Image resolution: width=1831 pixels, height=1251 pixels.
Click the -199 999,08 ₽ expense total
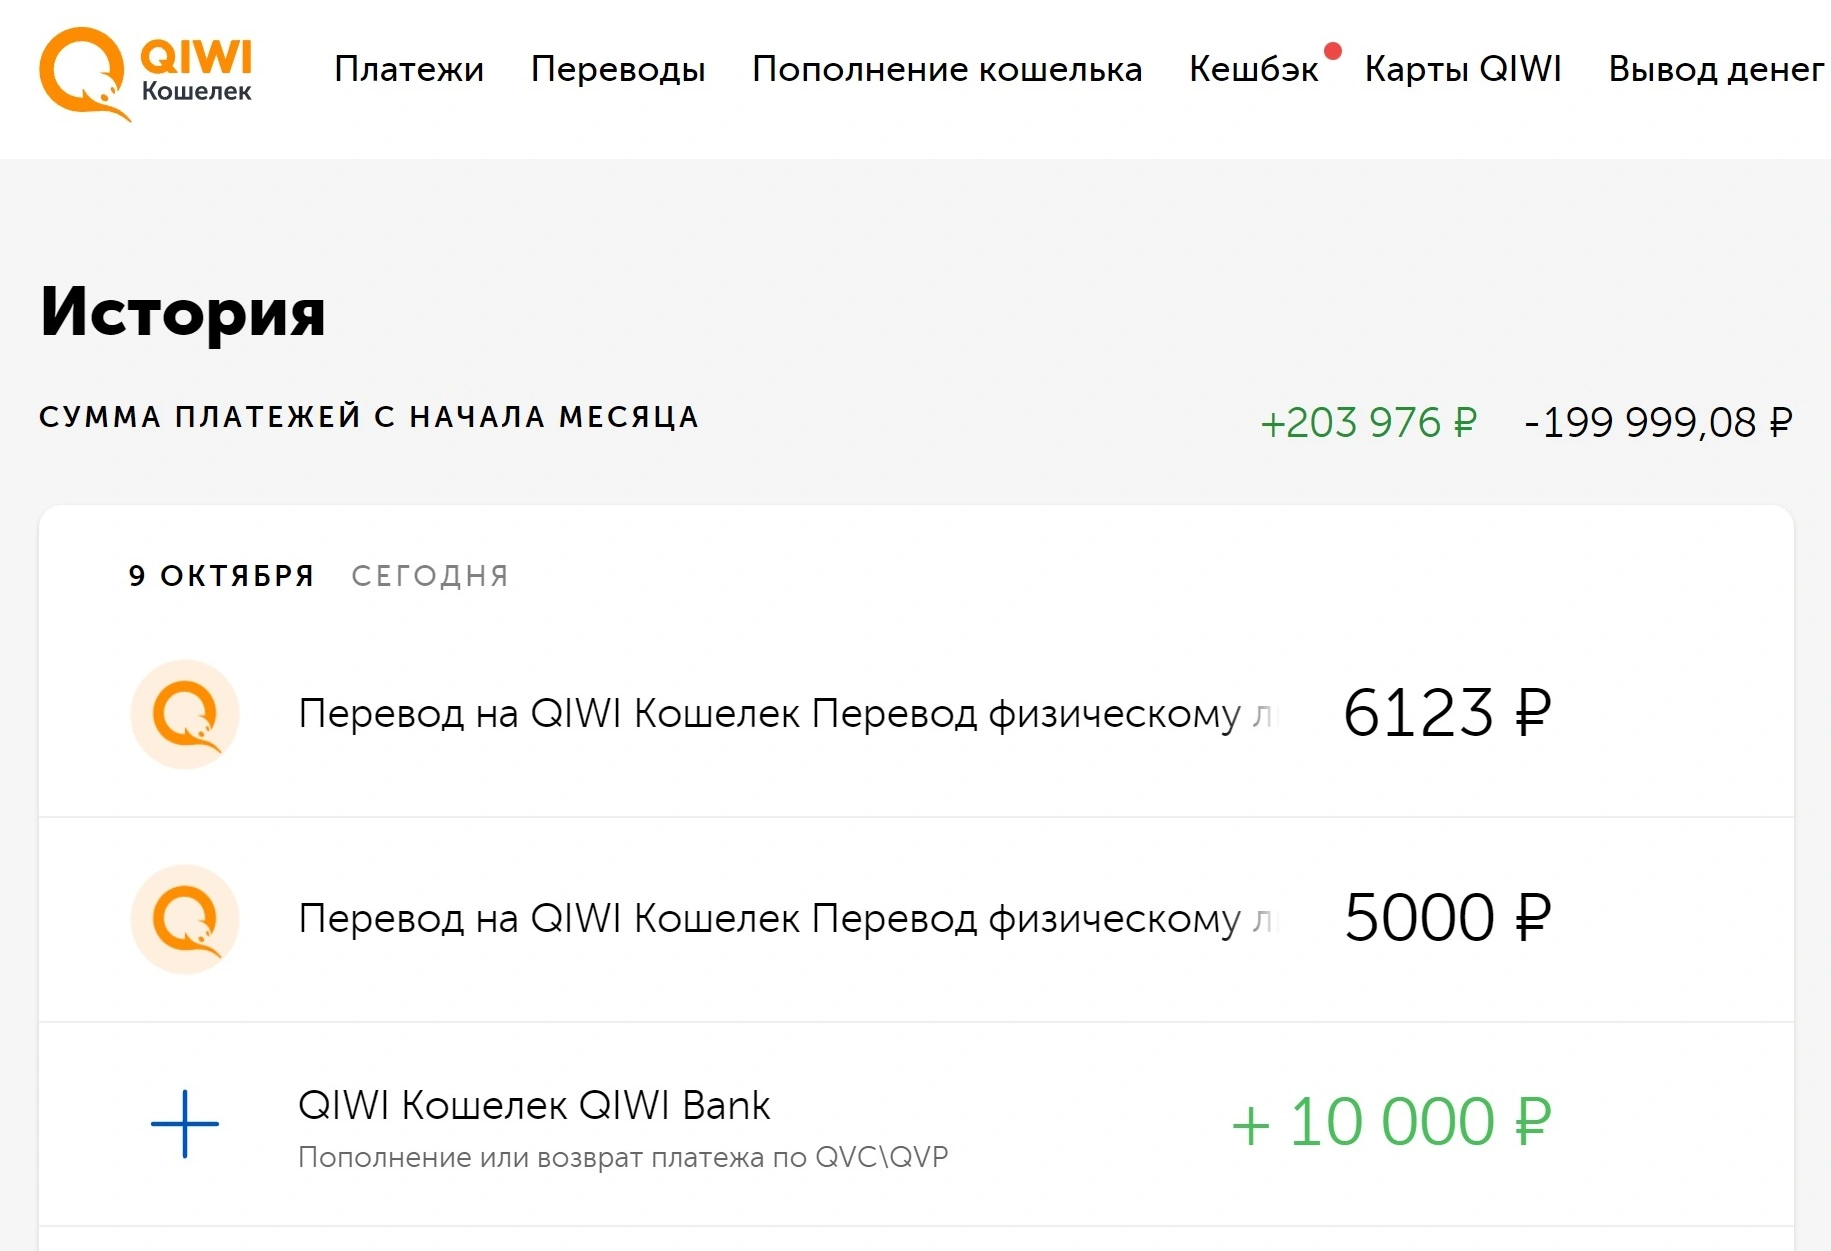pyautogui.click(x=1658, y=423)
